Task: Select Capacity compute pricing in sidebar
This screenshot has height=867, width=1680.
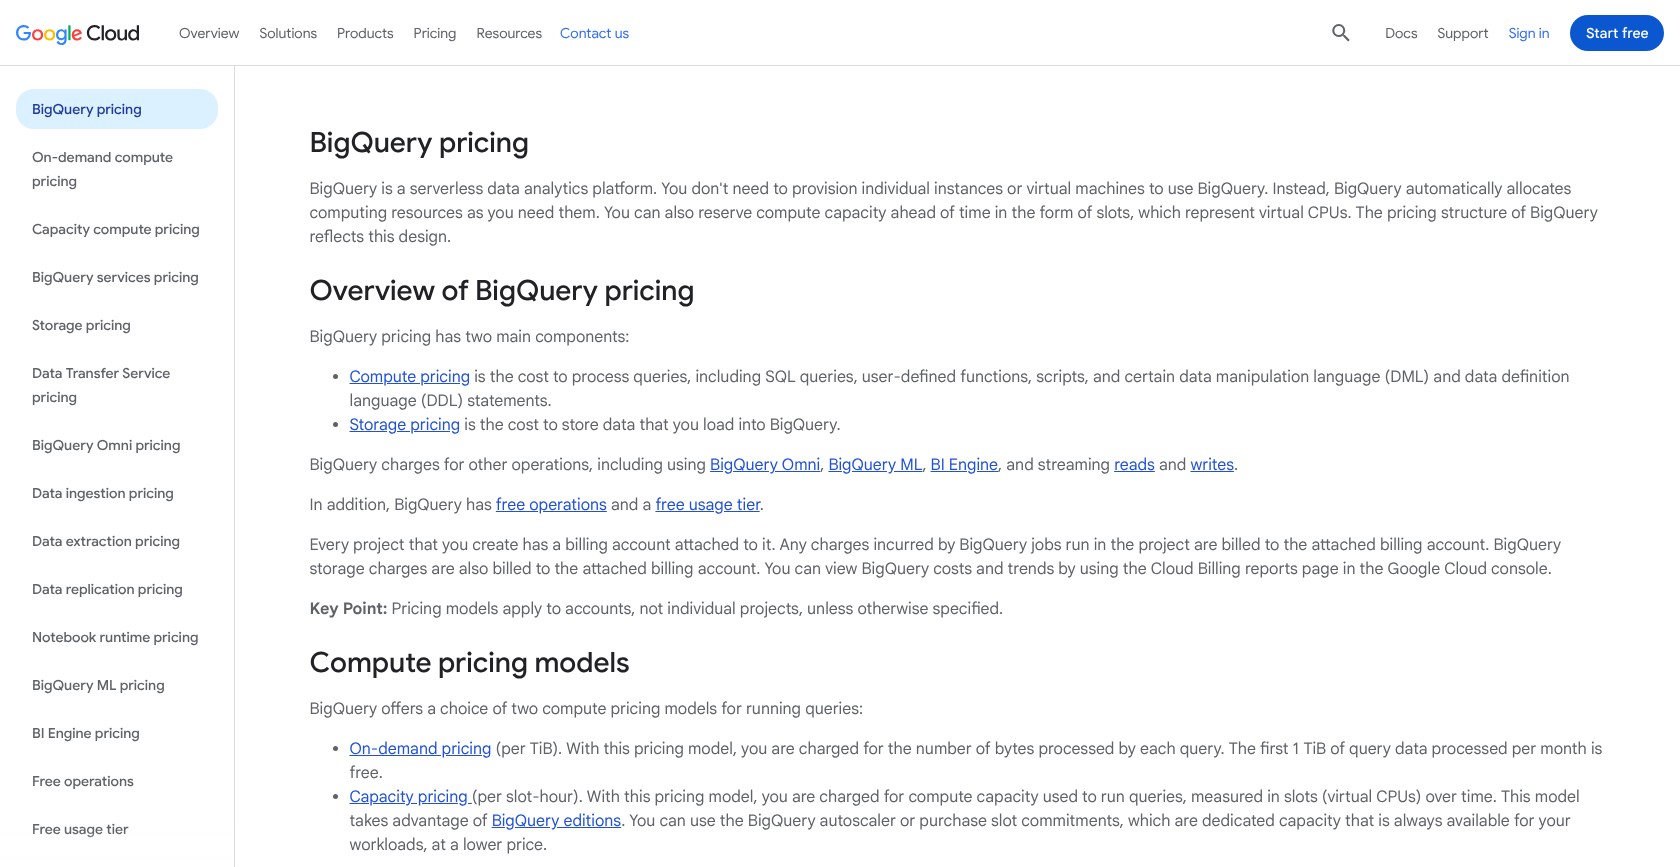Action: point(117,229)
